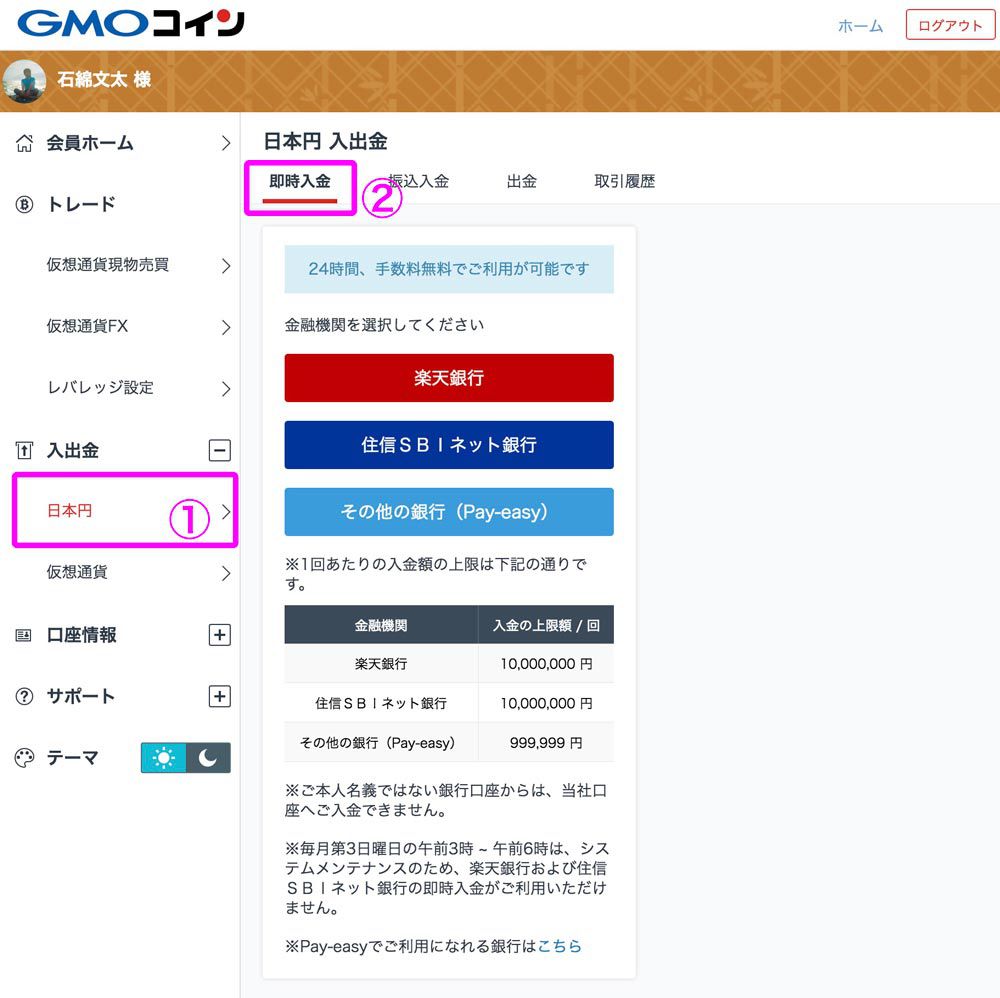This screenshot has height=998, width=1000.
Task: Click the ログアウト button
Action: (950, 26)
